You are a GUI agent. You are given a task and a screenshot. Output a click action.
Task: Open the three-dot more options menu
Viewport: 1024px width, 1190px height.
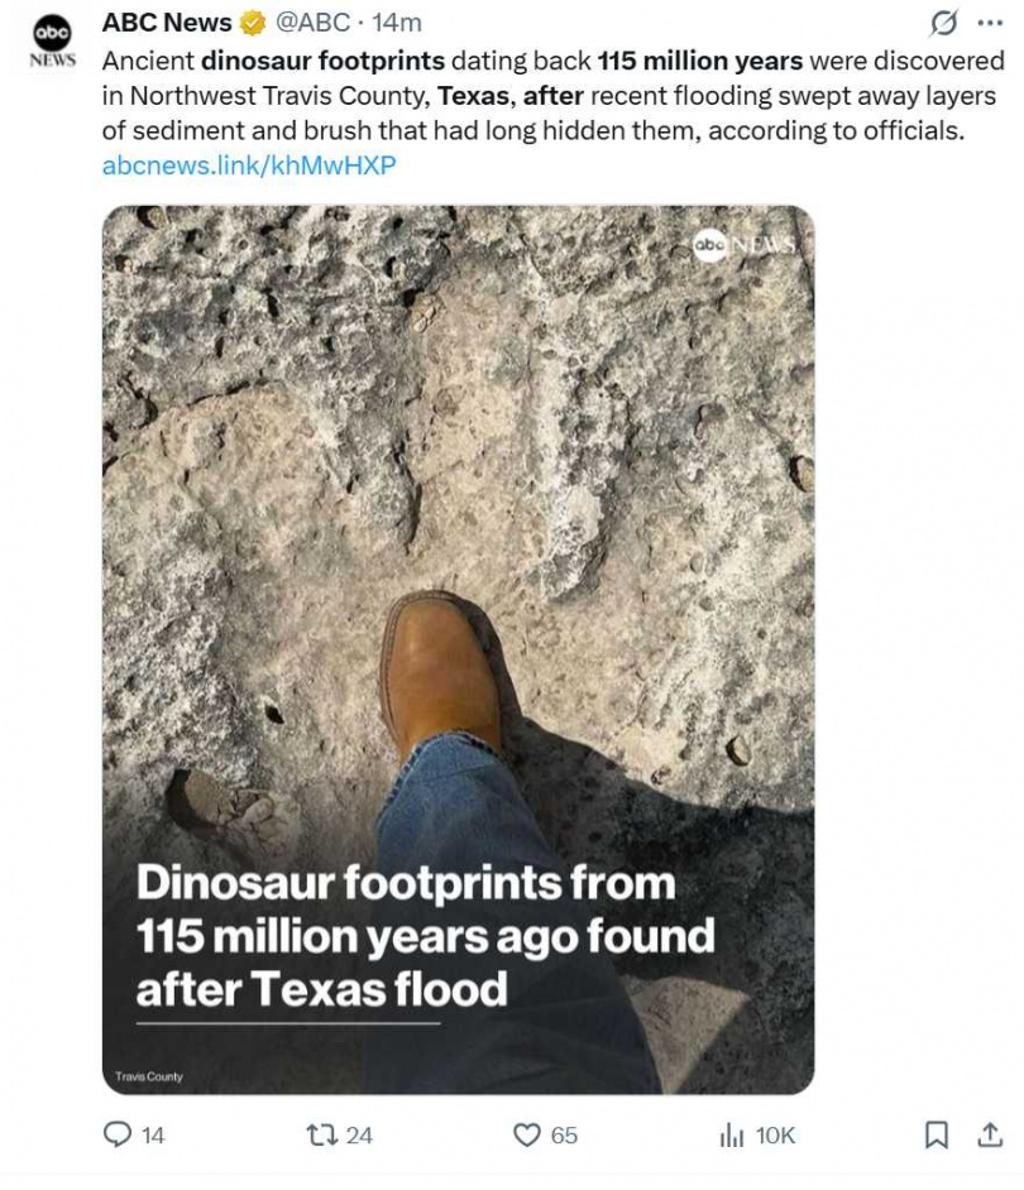click(989, 22)
